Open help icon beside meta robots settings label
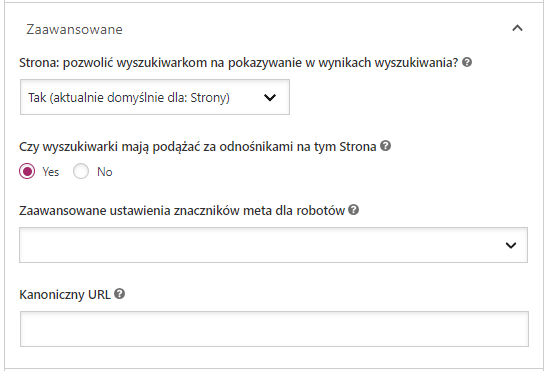This screenshot has width=547, height=371. click(354, 210)
